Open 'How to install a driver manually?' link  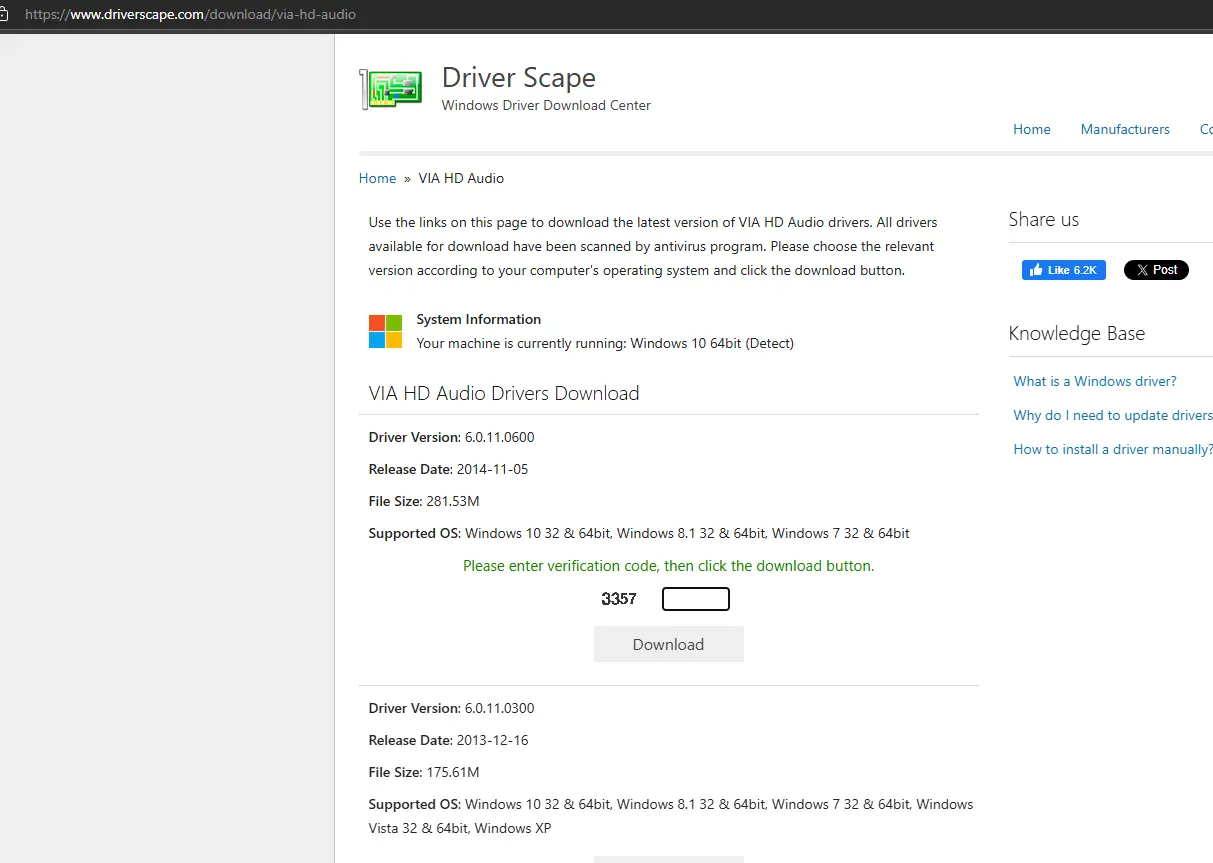[1113, 449]
